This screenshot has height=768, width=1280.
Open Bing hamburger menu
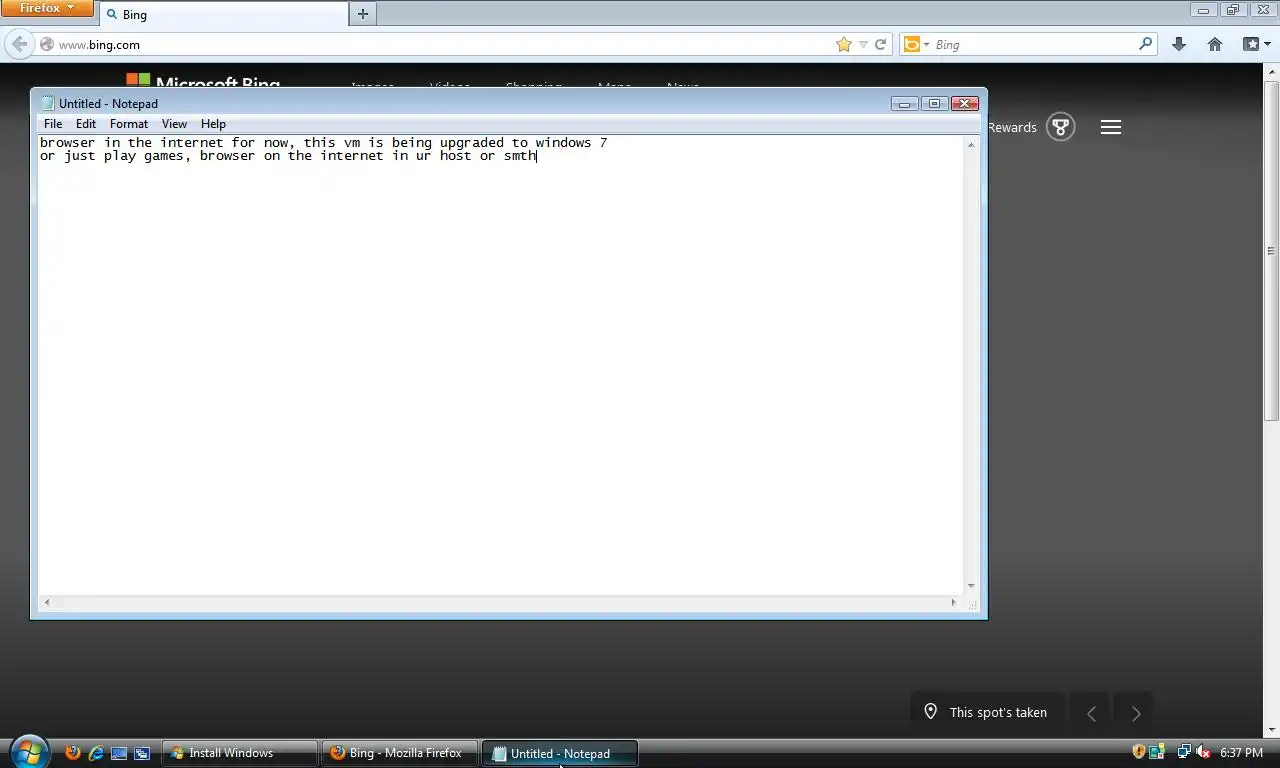[1111, 127]
